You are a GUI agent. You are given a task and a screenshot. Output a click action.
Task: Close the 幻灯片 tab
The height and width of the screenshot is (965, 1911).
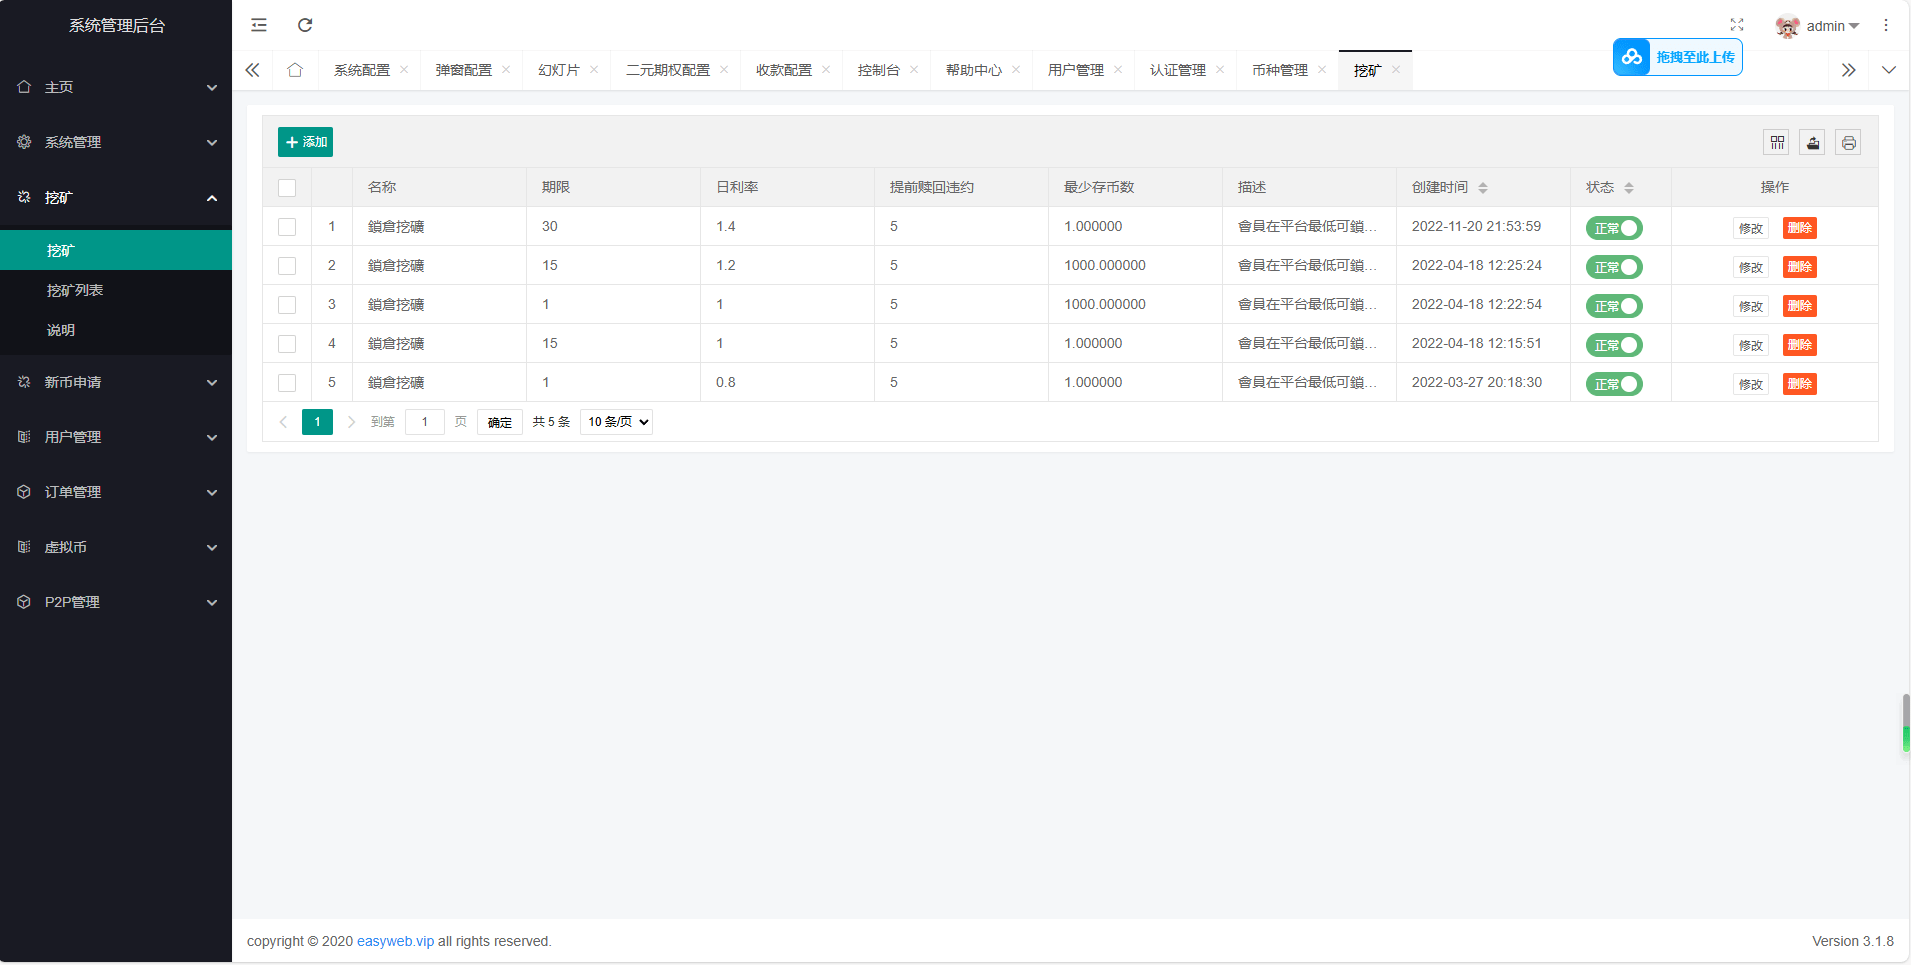[594, 69]
